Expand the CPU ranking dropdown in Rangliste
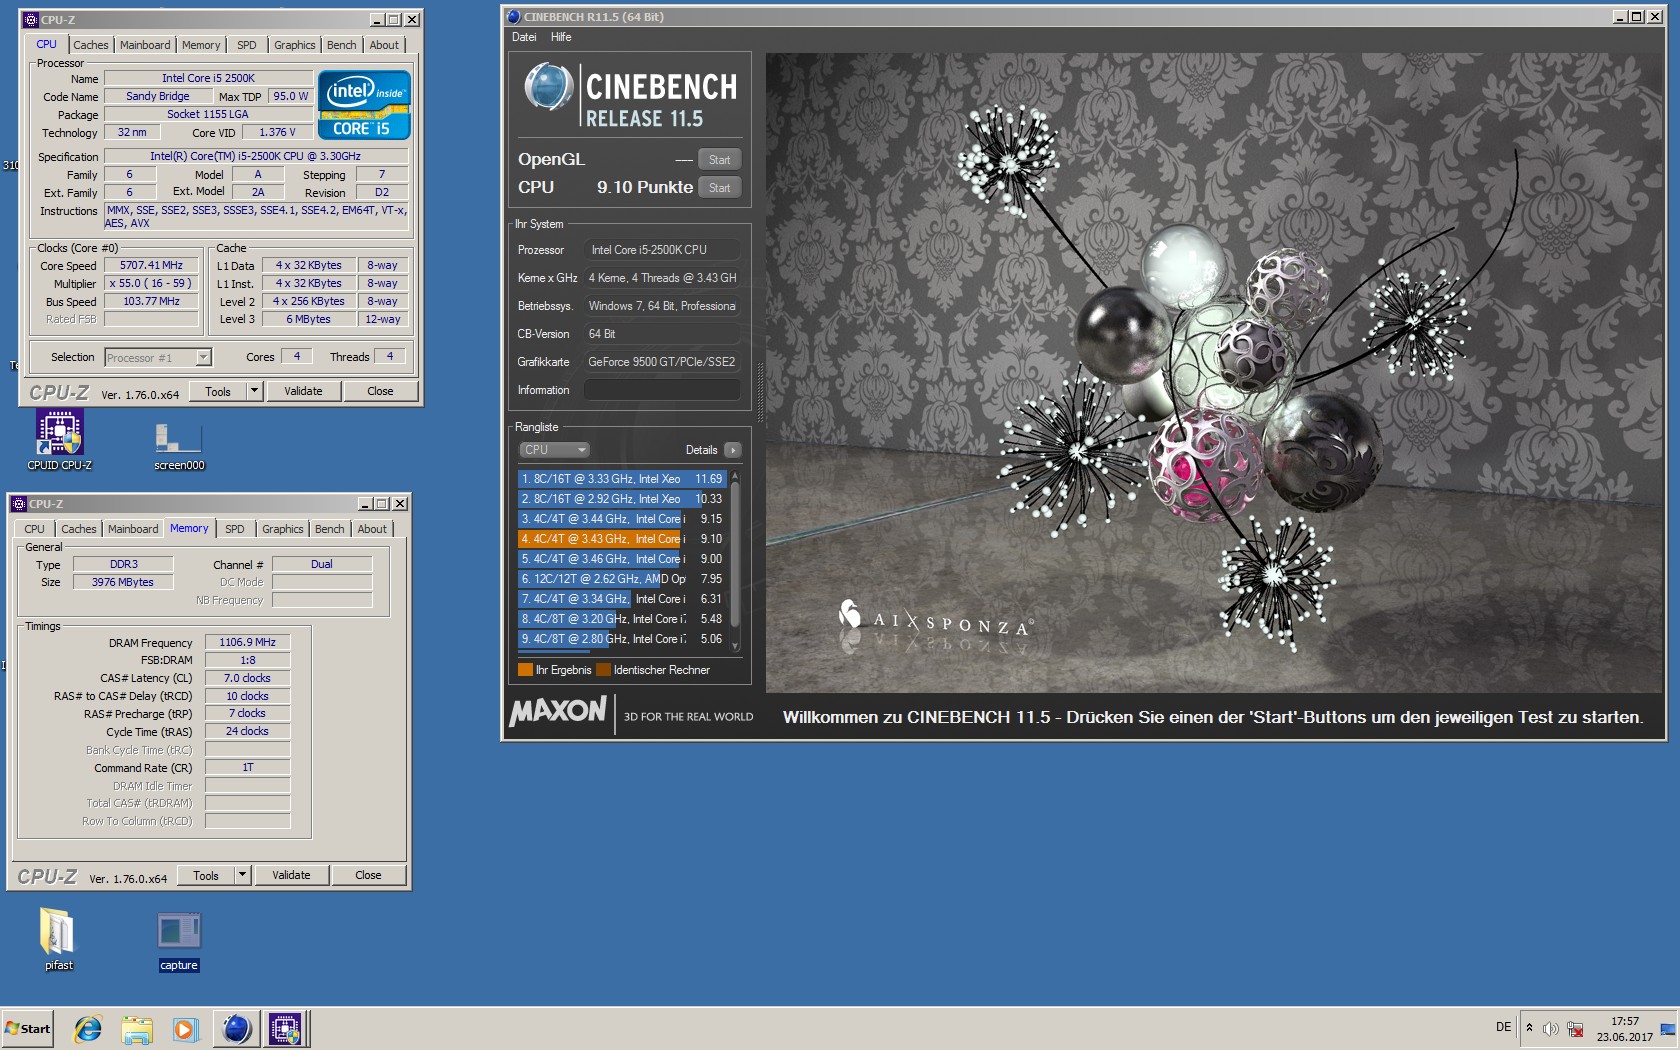This screenshot has height=1050, width=1680. pyautogui.click(x=554, y=450)
